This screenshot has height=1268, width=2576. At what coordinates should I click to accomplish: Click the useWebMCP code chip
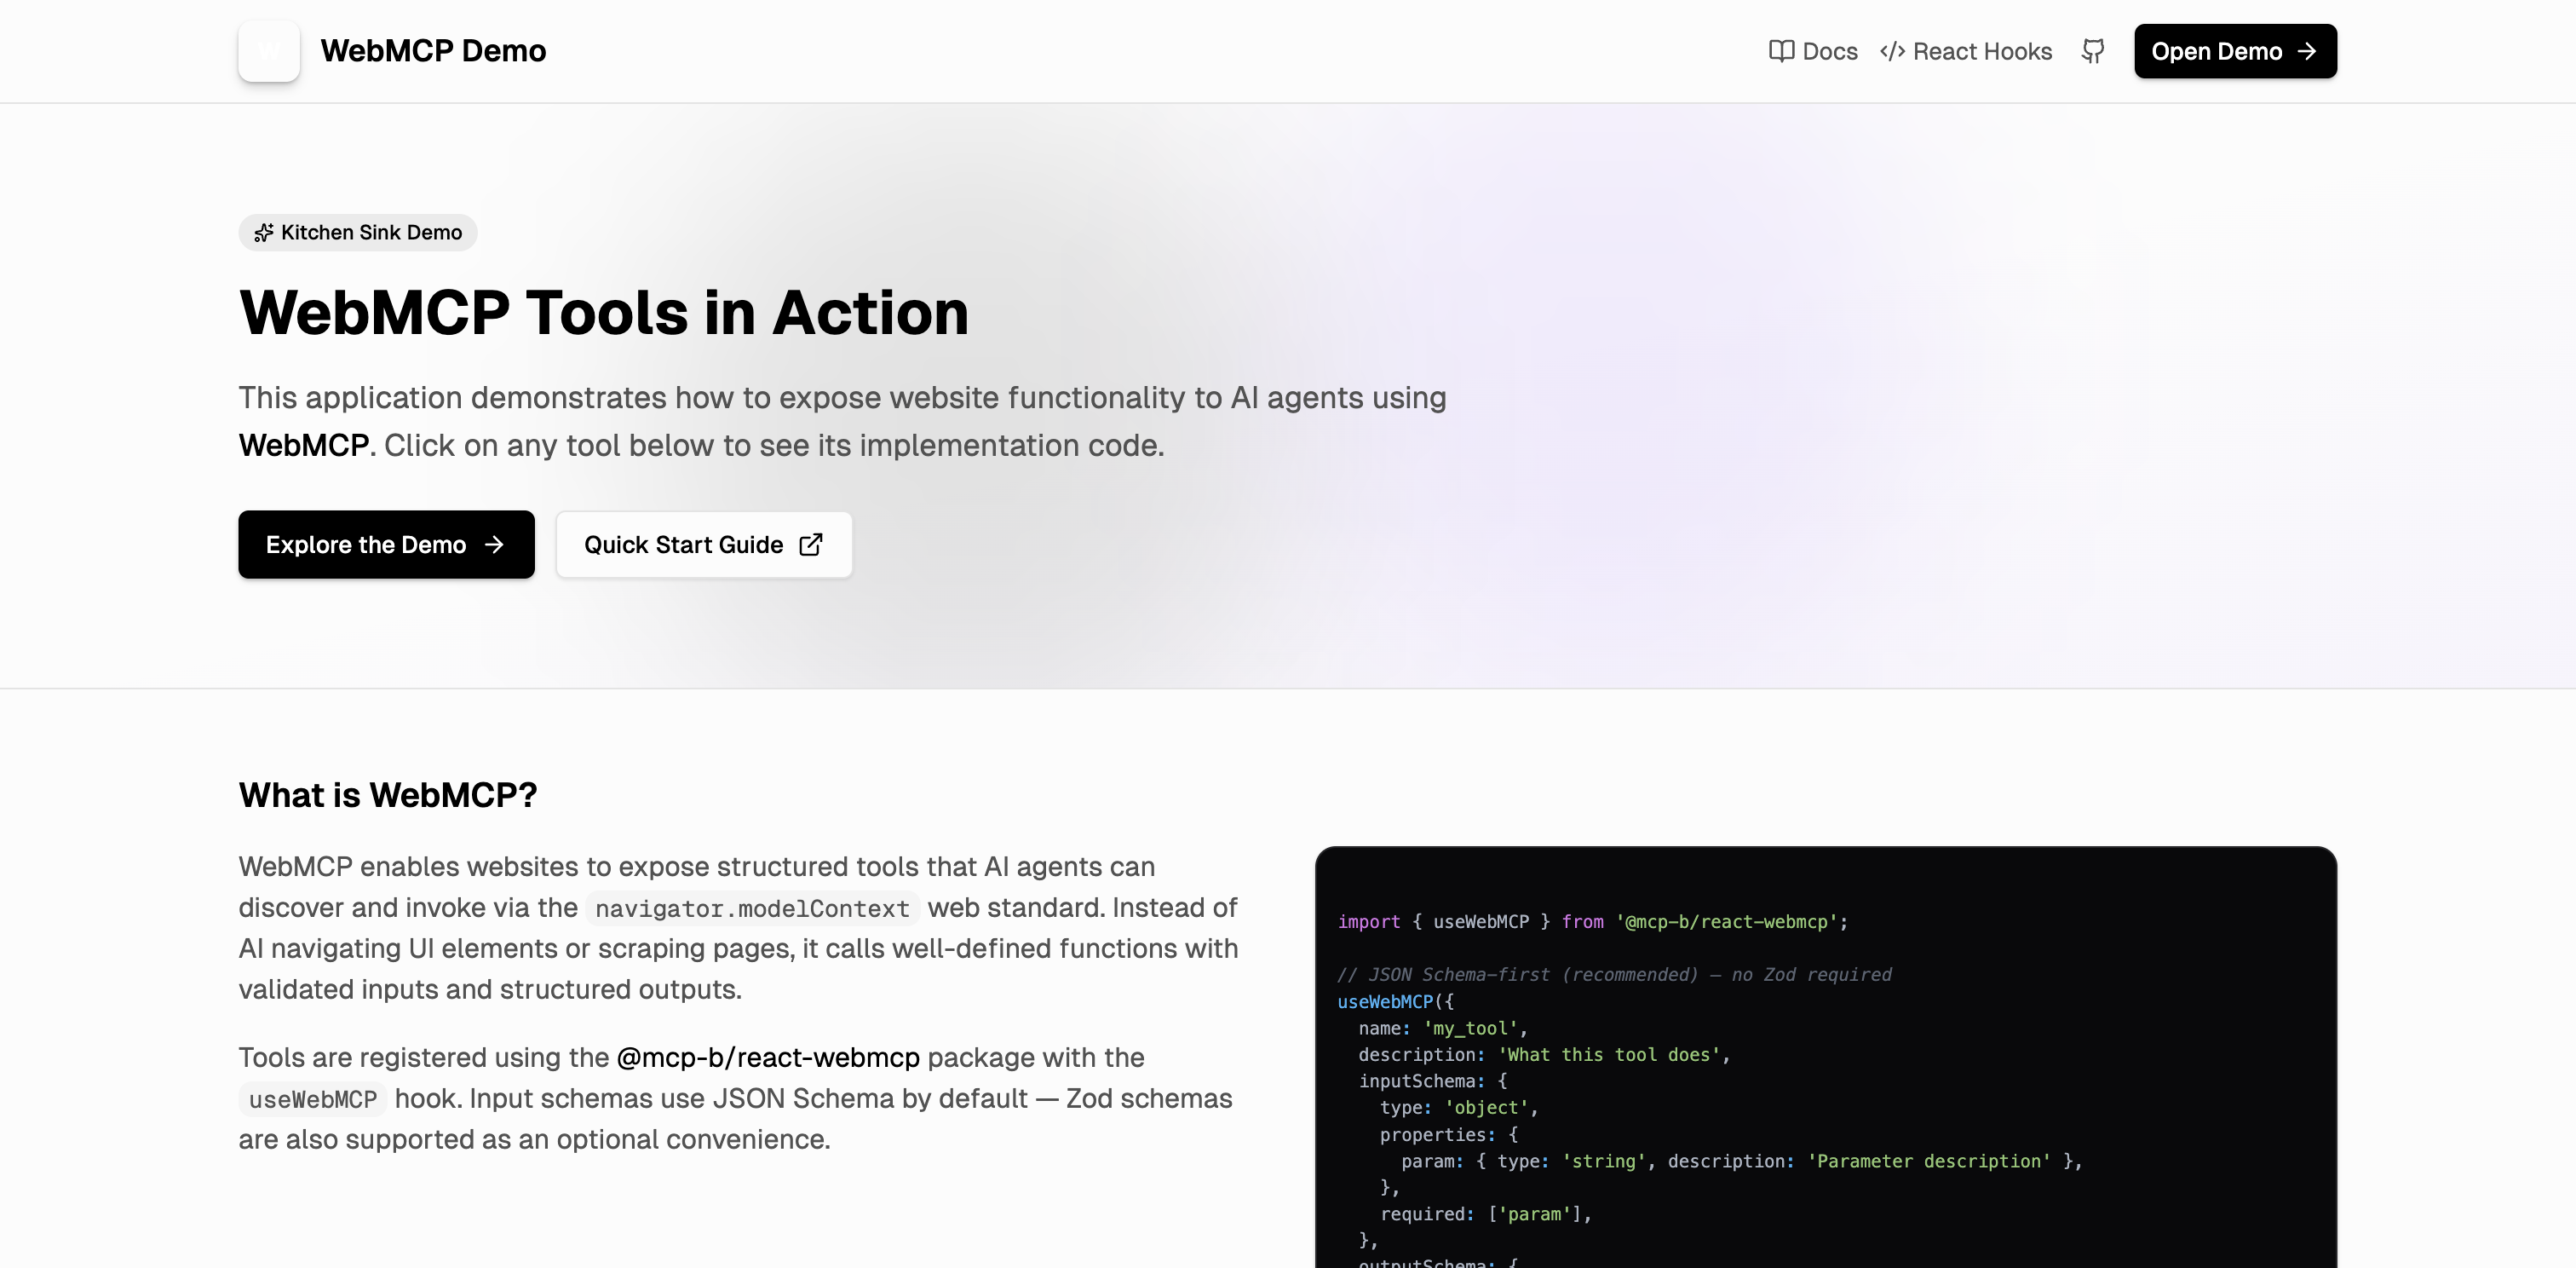pos(312,1098)
